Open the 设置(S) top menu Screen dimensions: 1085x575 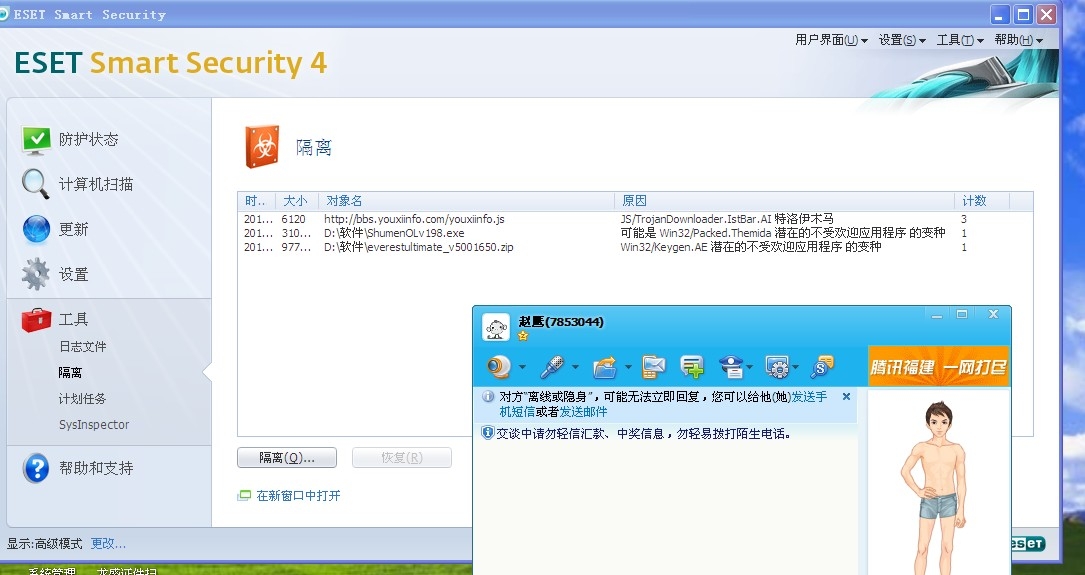pyautogui.click(x=902, y=40)
